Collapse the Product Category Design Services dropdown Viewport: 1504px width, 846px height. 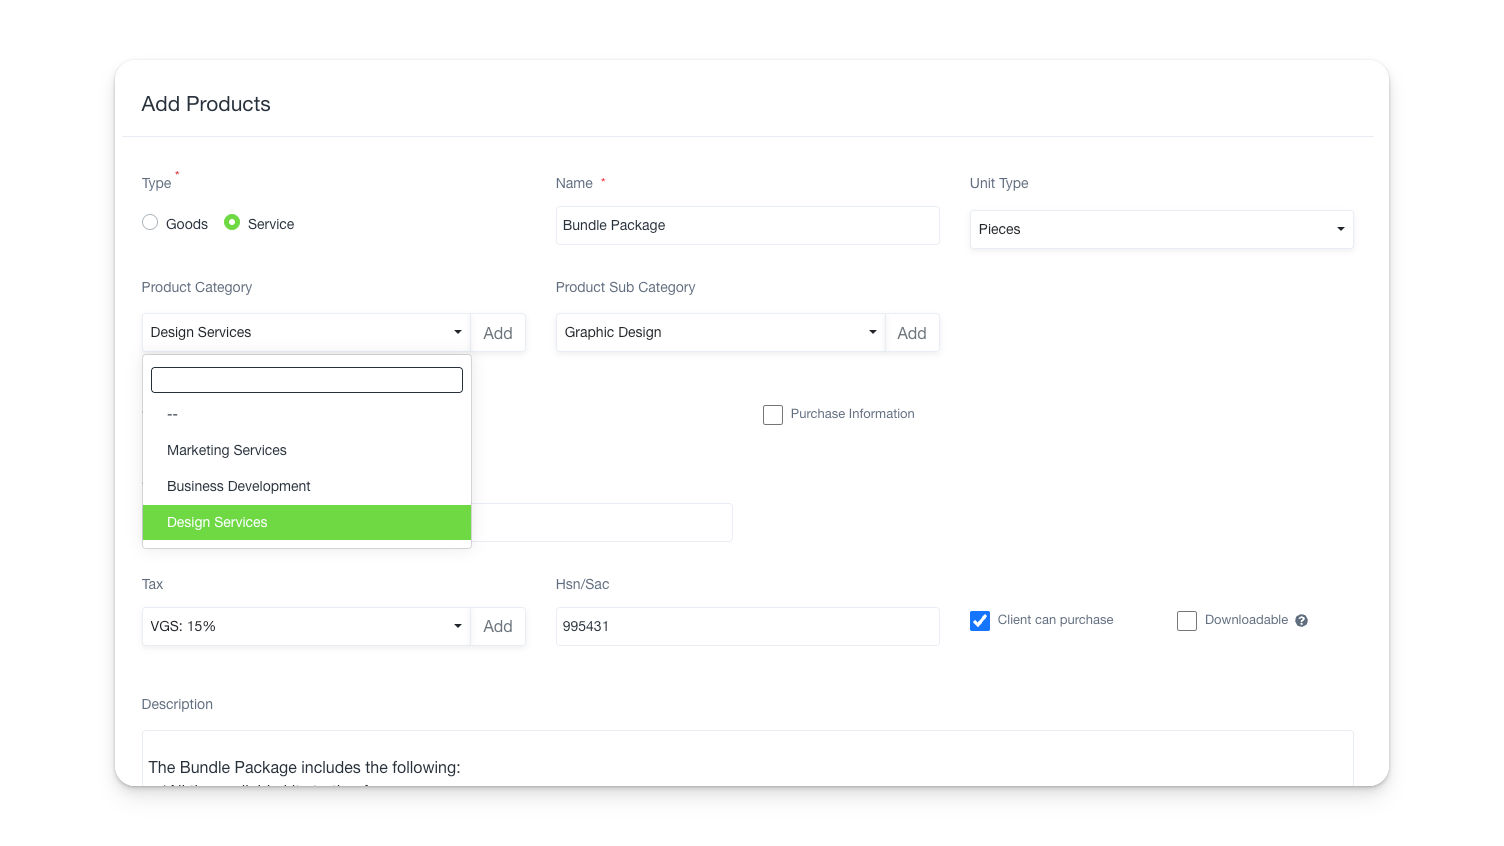point(306,332)
